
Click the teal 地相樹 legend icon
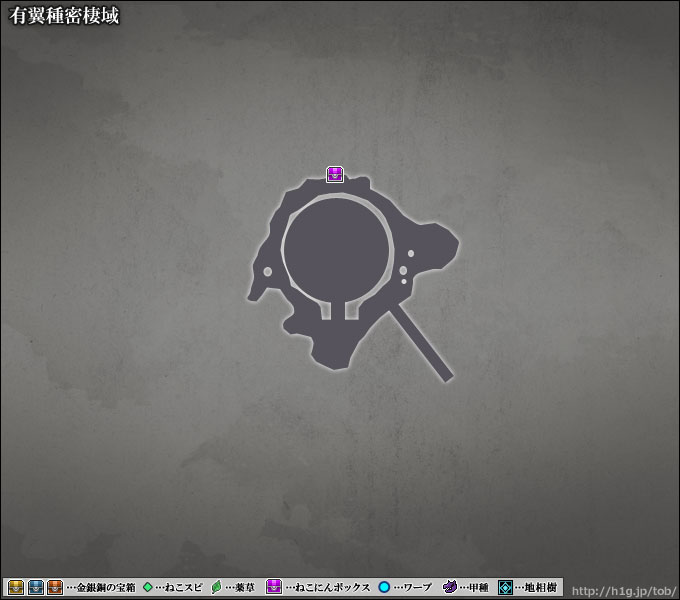(x=506, y=587)
